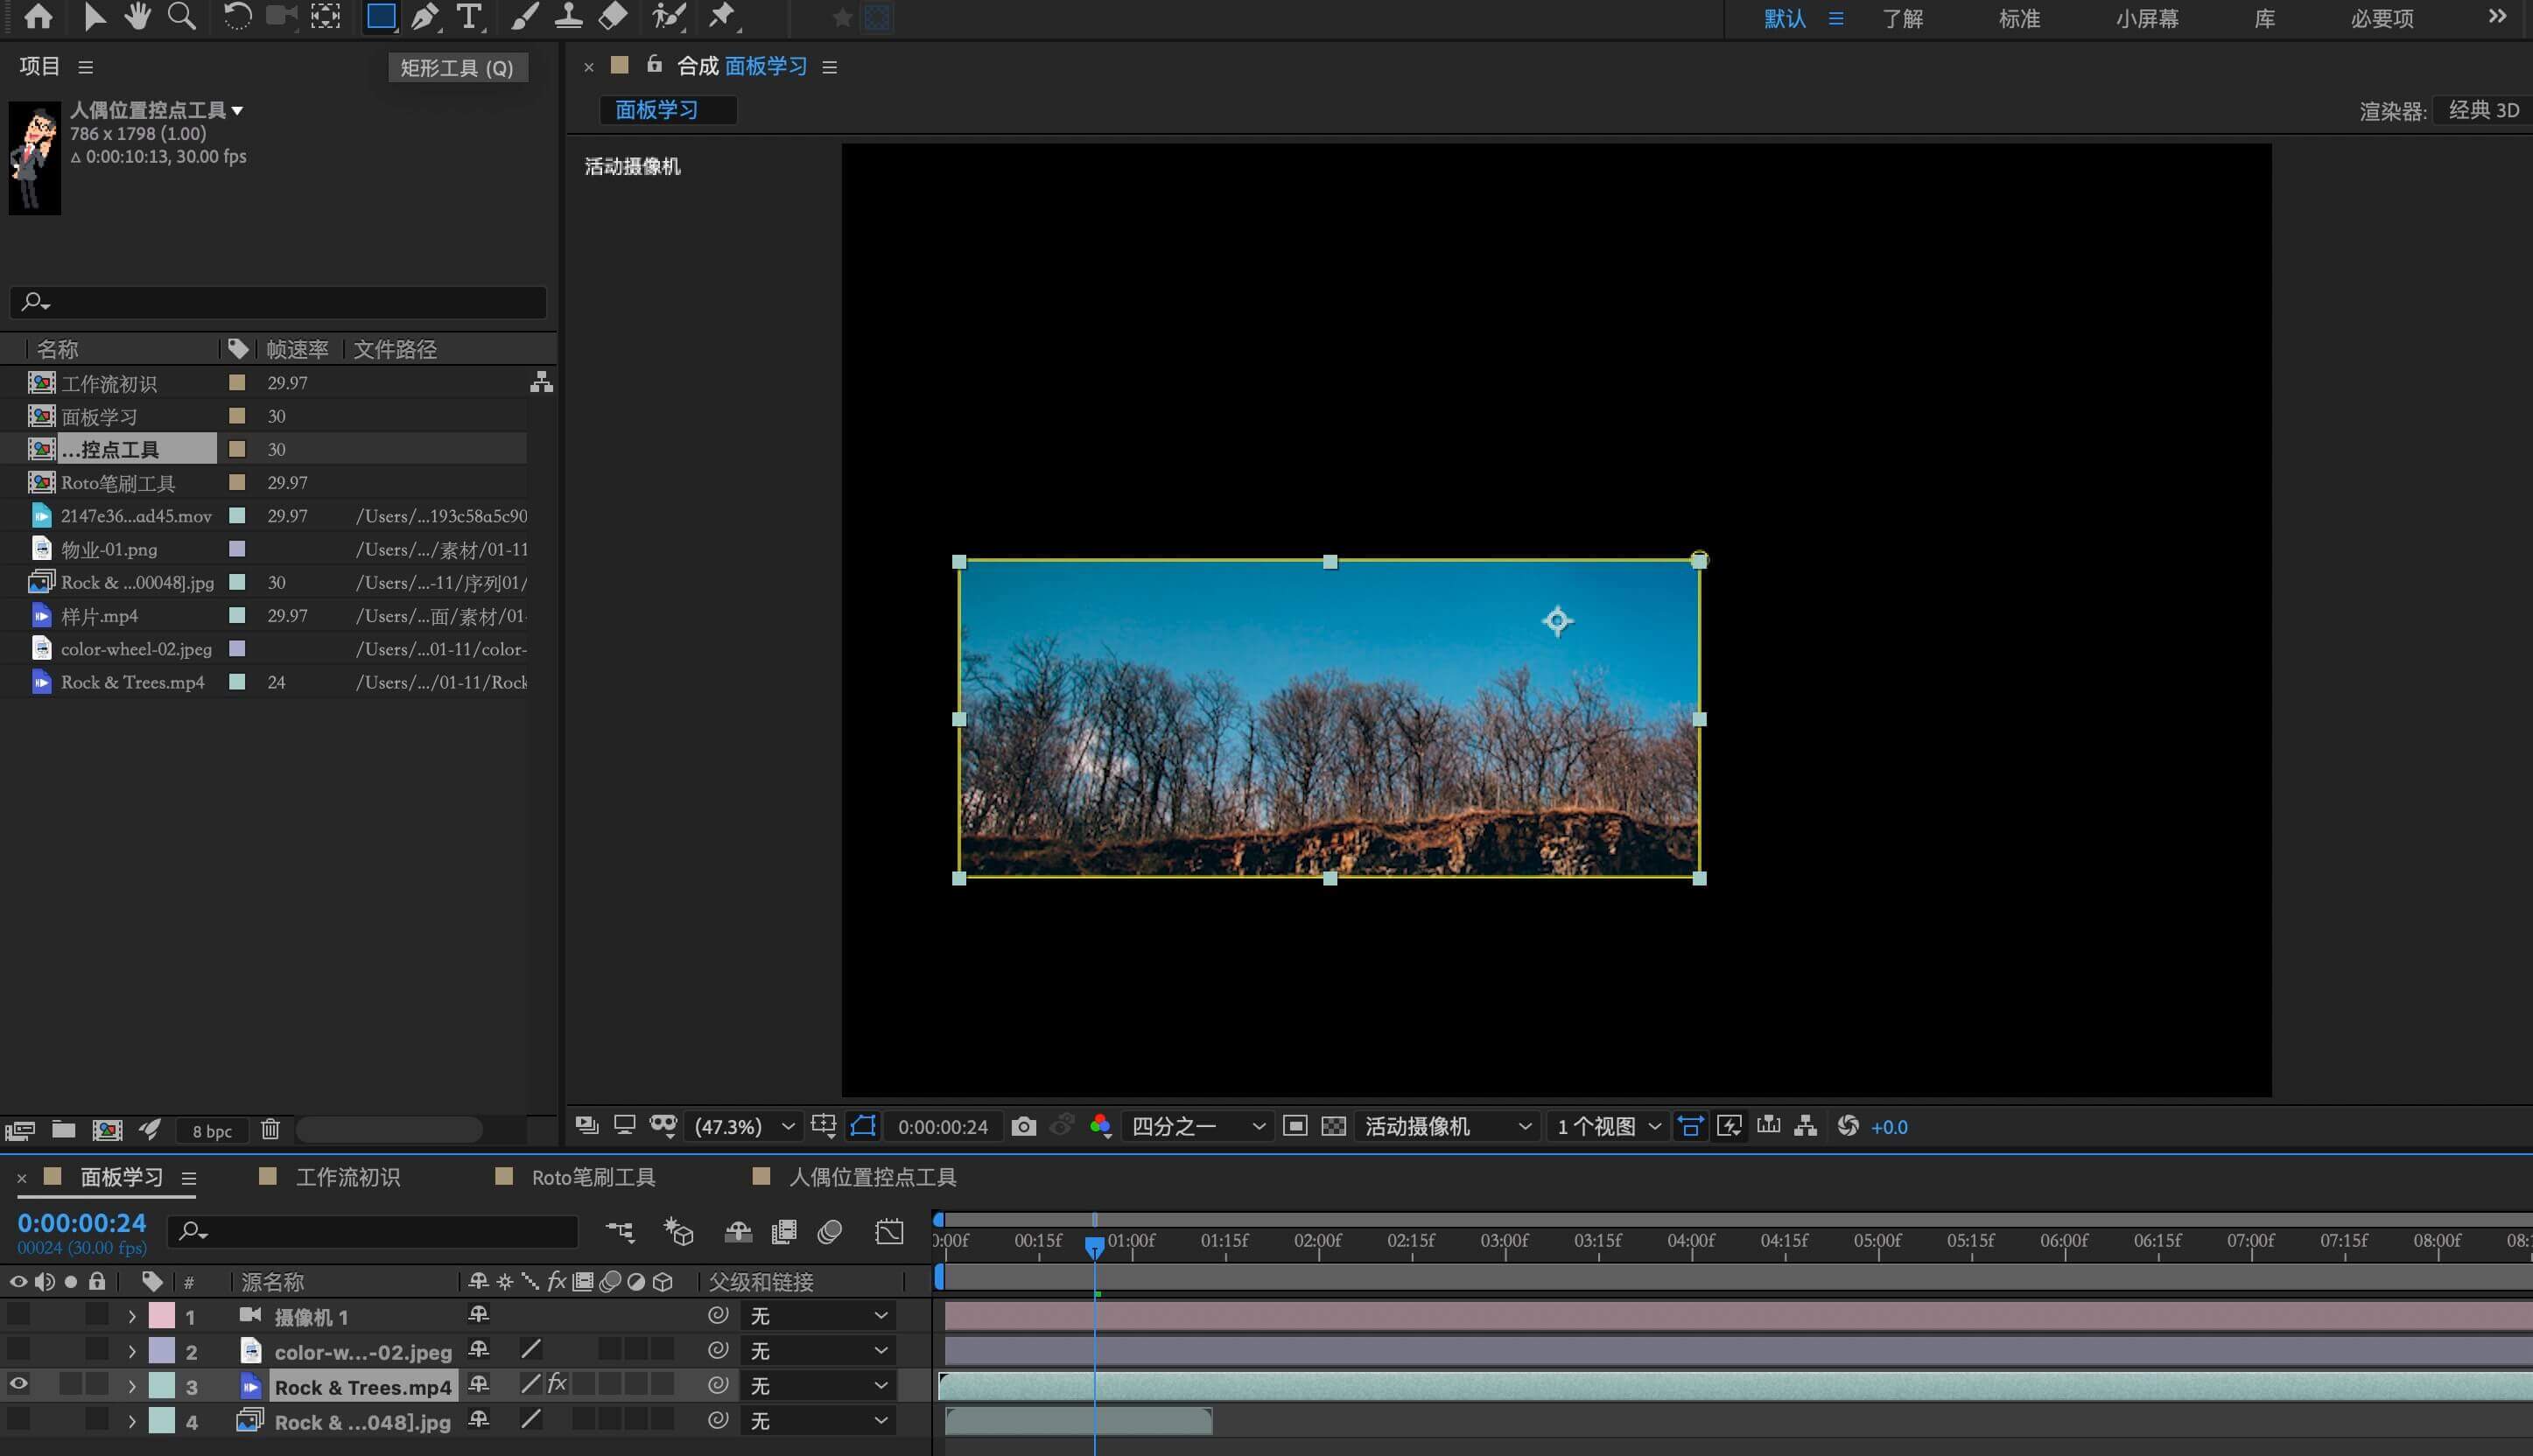
Task: Create a new folder in project panel
Action: point(64,1130)
